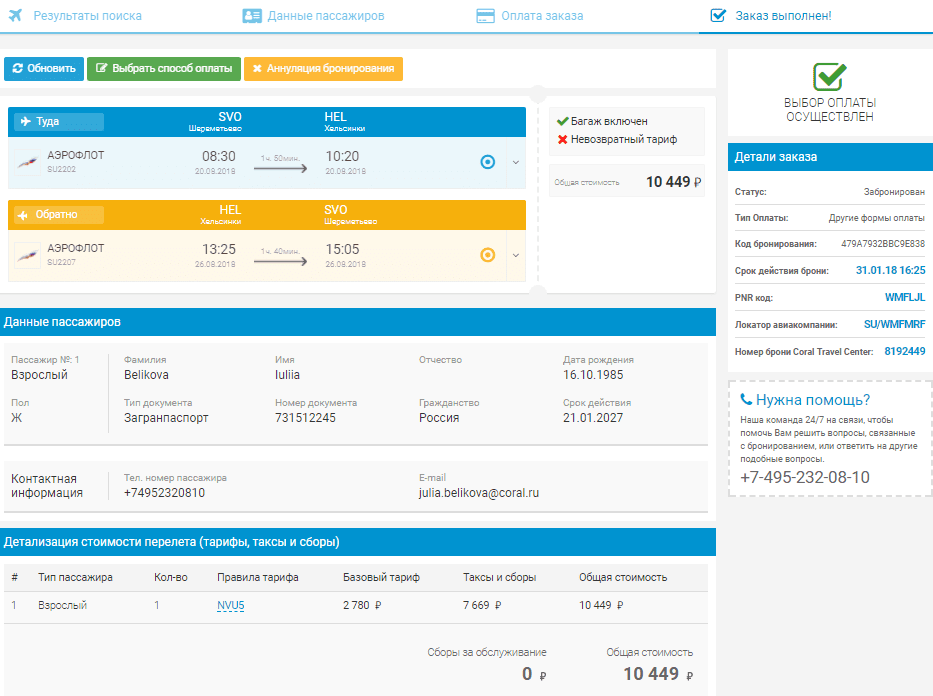Viewport: 933px width, 696px height.
Task: Click the passenger phone +74952320810
Action: pos(164,493)
